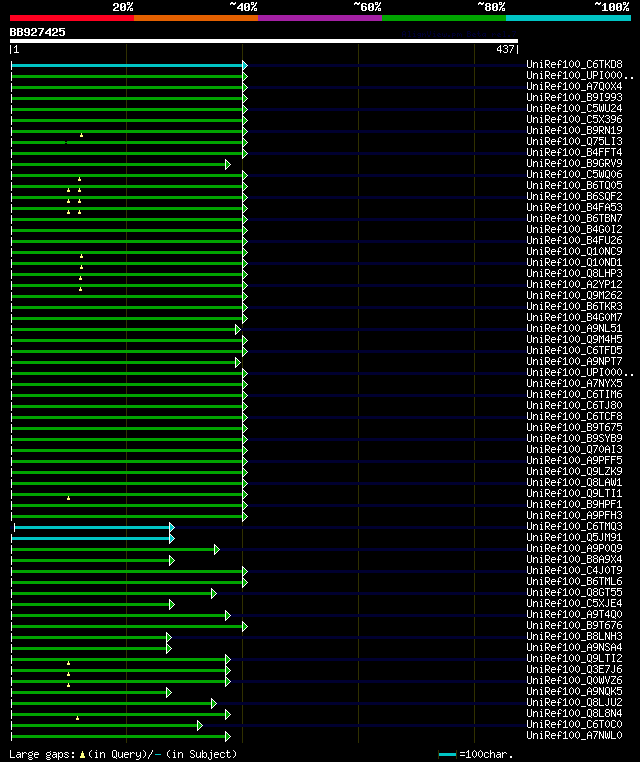
Task: Click the cyan ~100% identity legend bar
Action: point(568,18)
